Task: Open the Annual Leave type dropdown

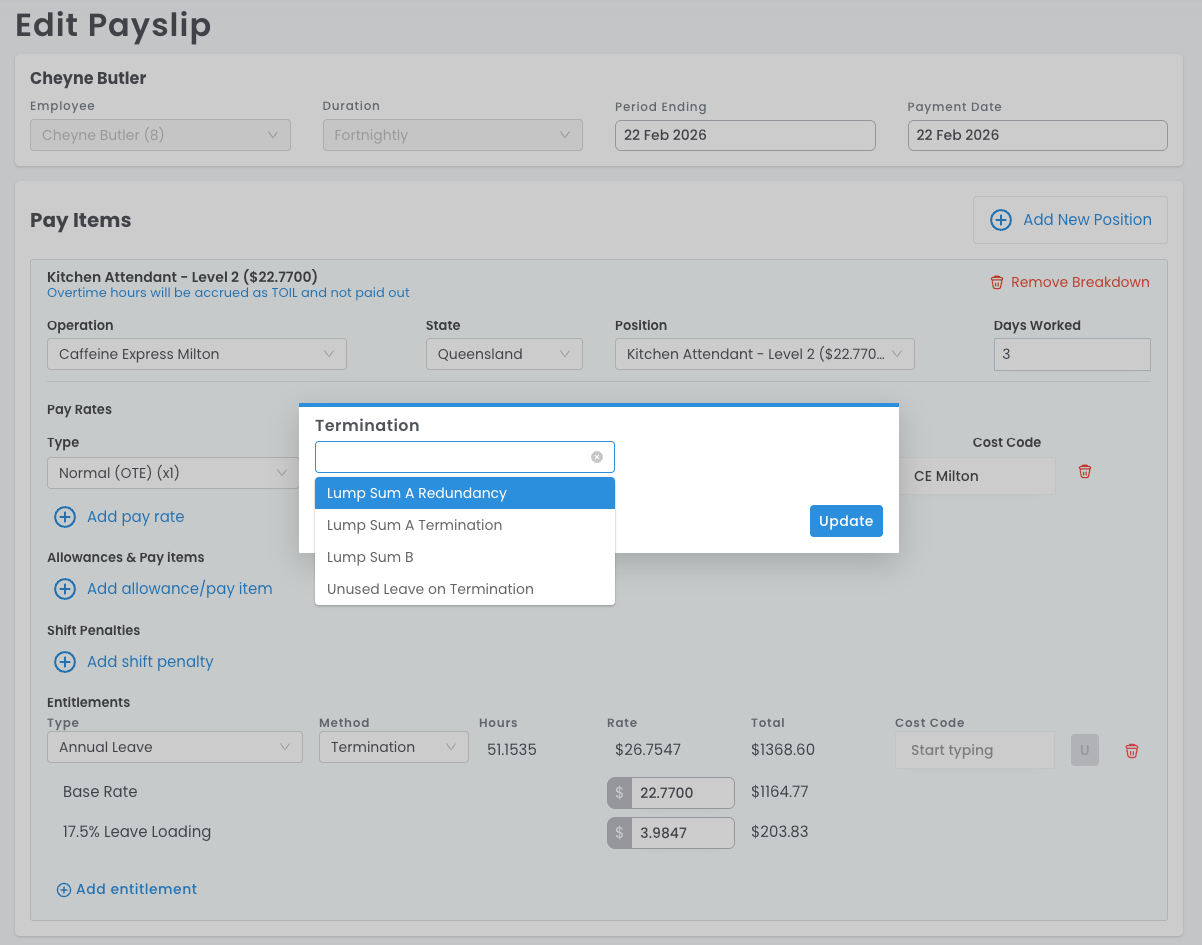Action: [174, 747]
